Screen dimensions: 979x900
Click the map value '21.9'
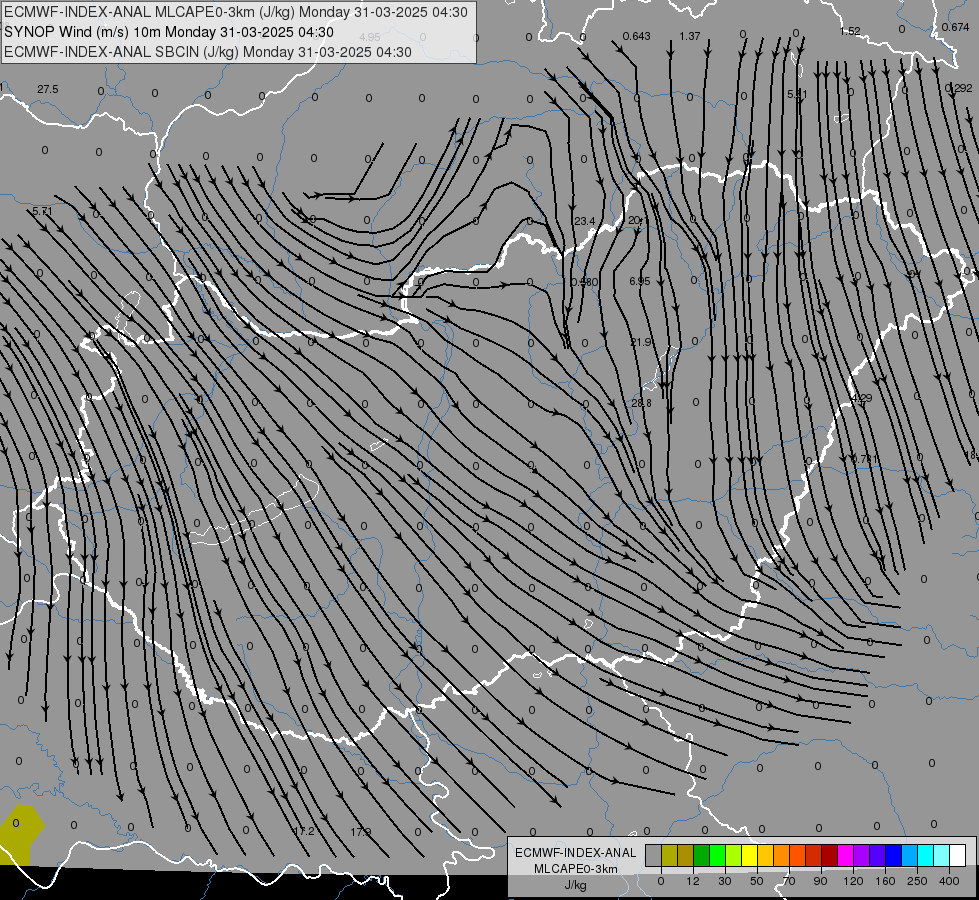pyautogui.click(x=641, y=342)
